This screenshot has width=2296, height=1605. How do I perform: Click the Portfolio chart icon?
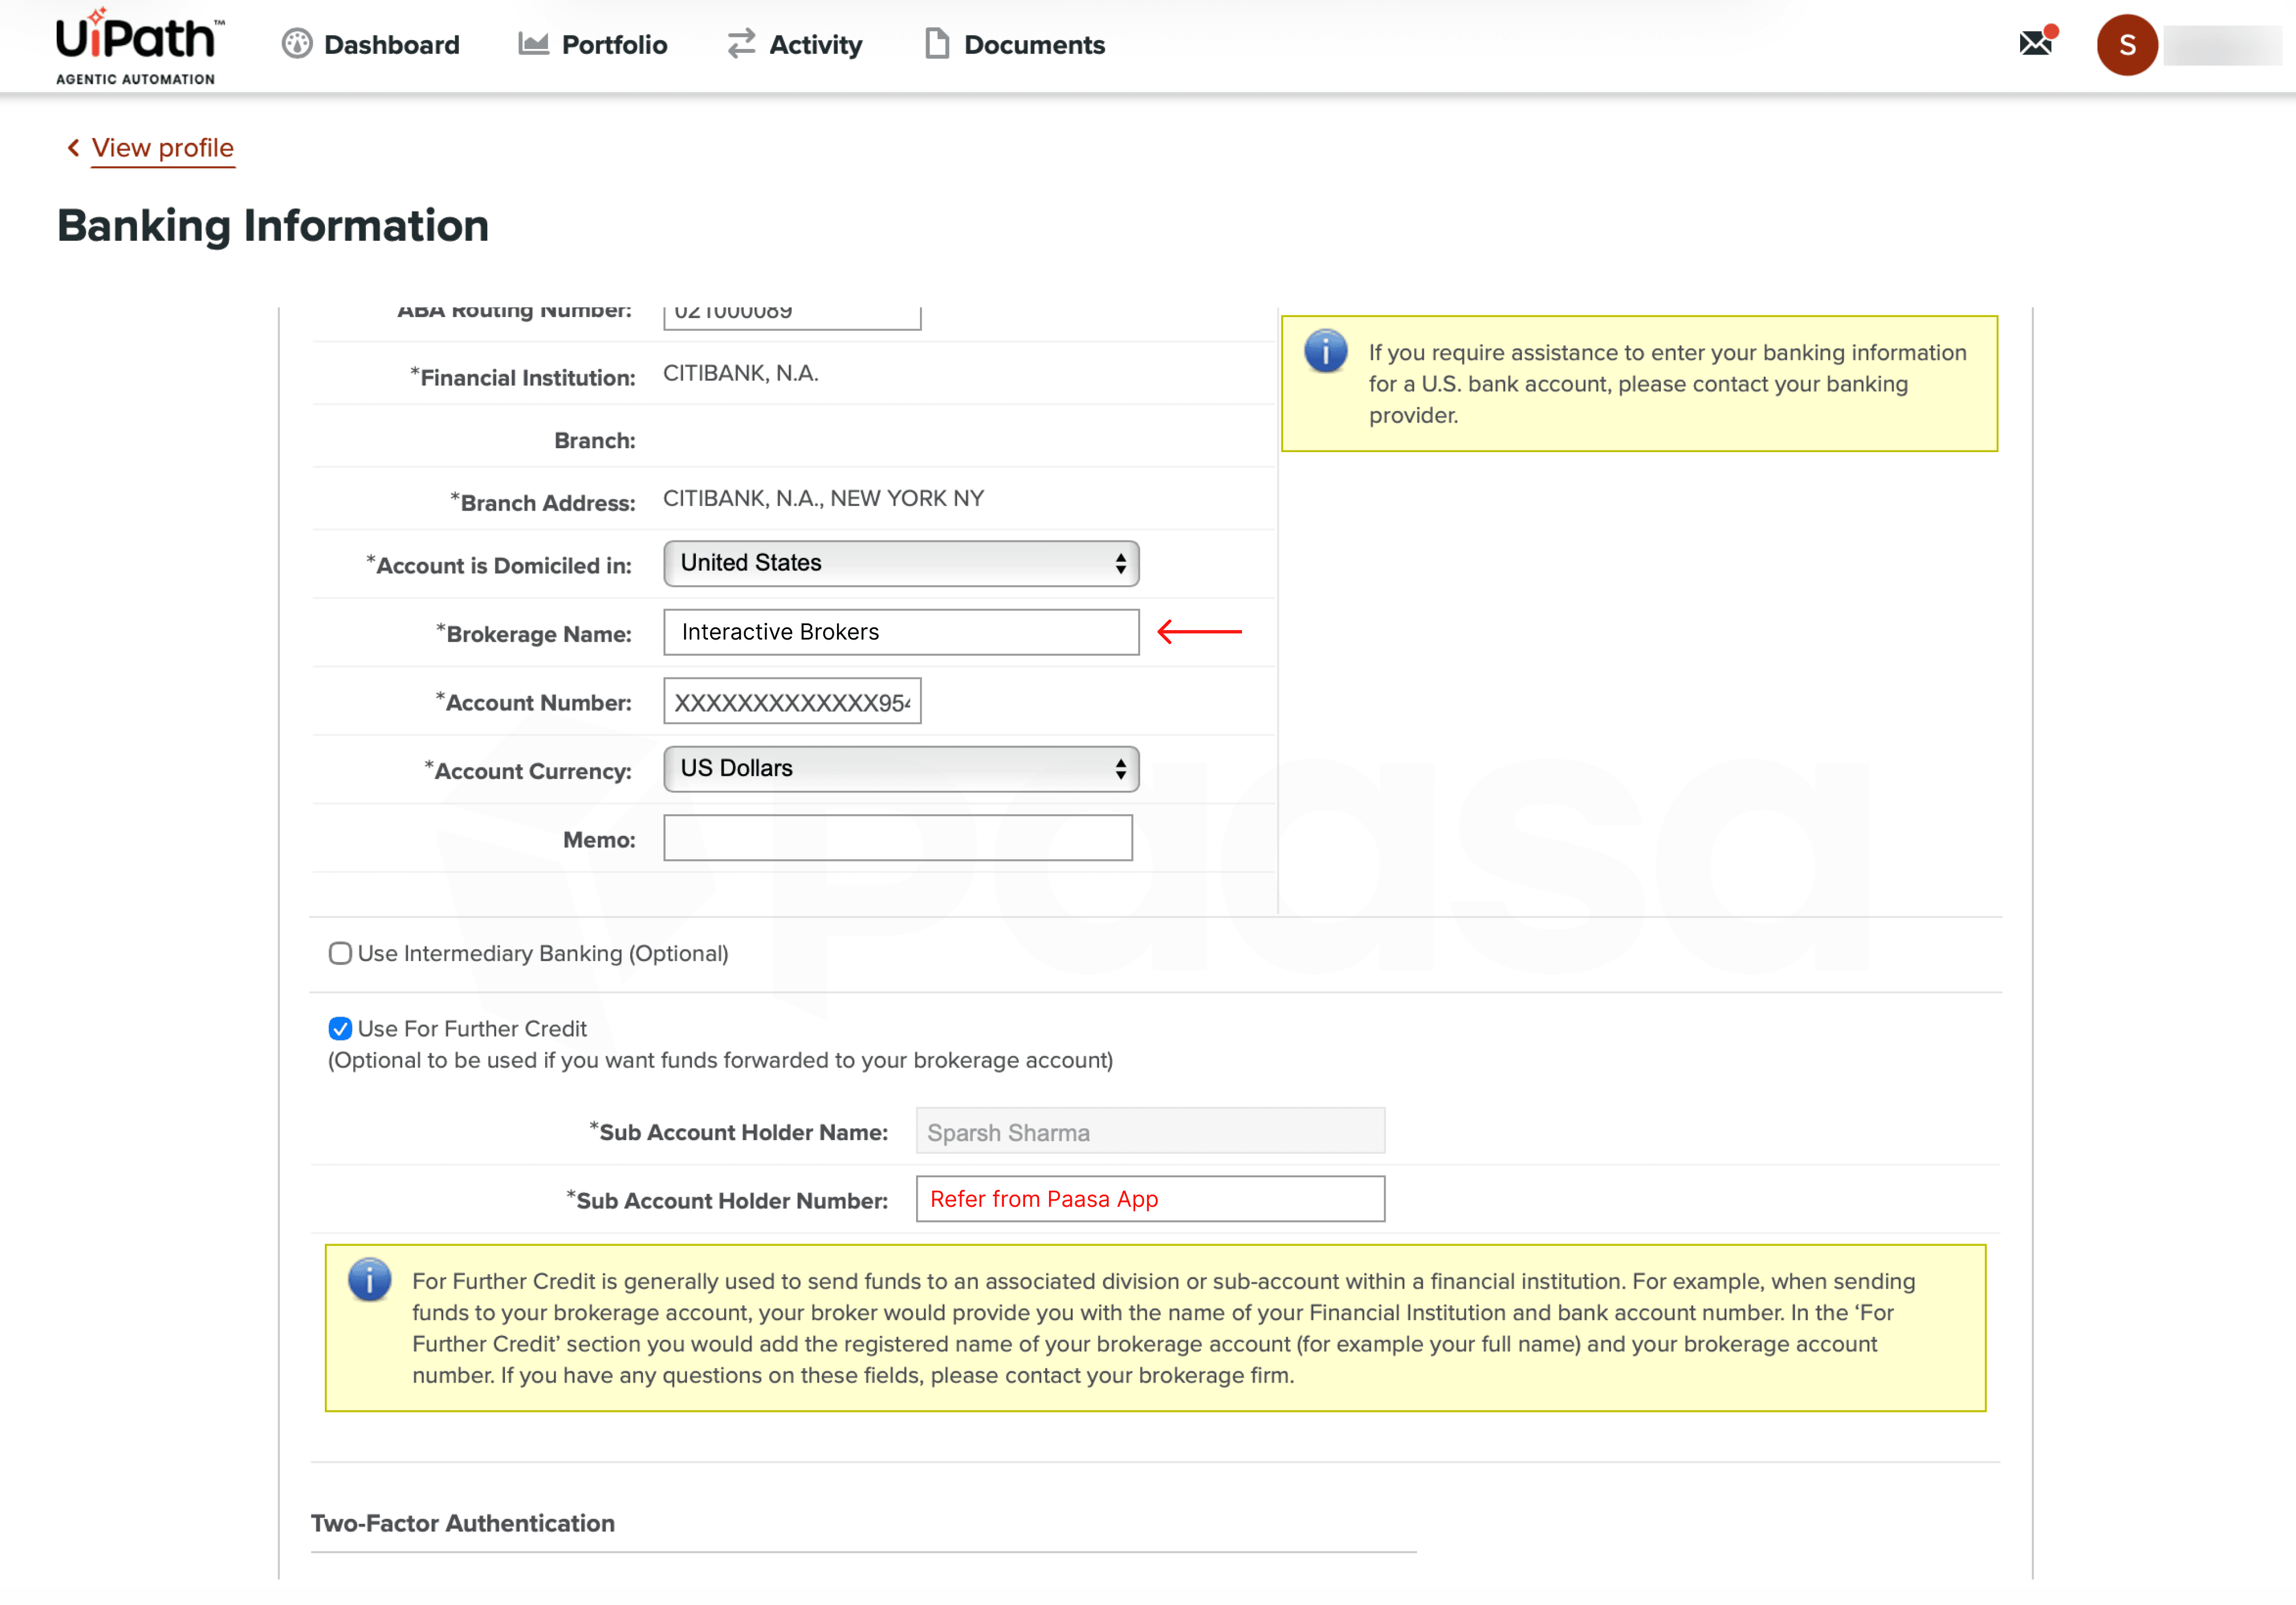(533, 44)
